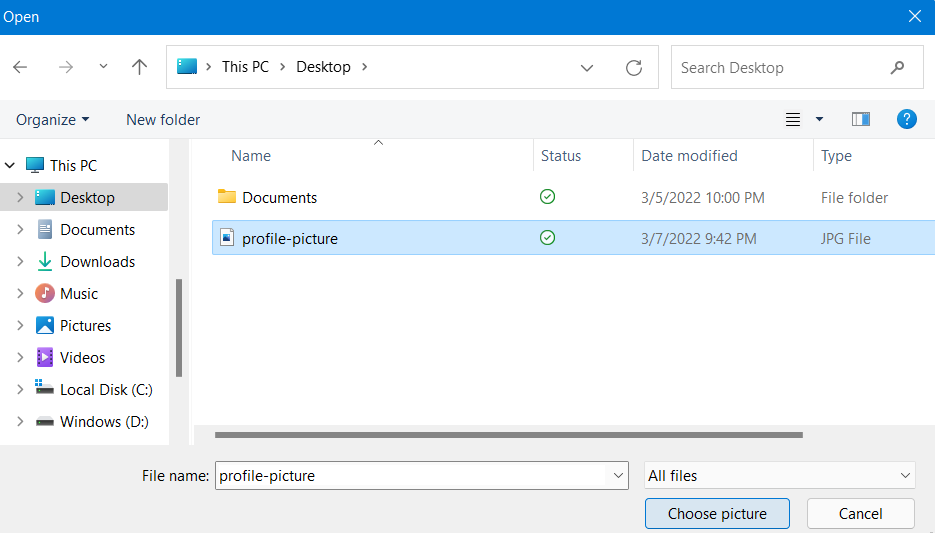The width and height of the screenshot is (935, 533).
Task: Click the File name input field
Action: (412, 476)
